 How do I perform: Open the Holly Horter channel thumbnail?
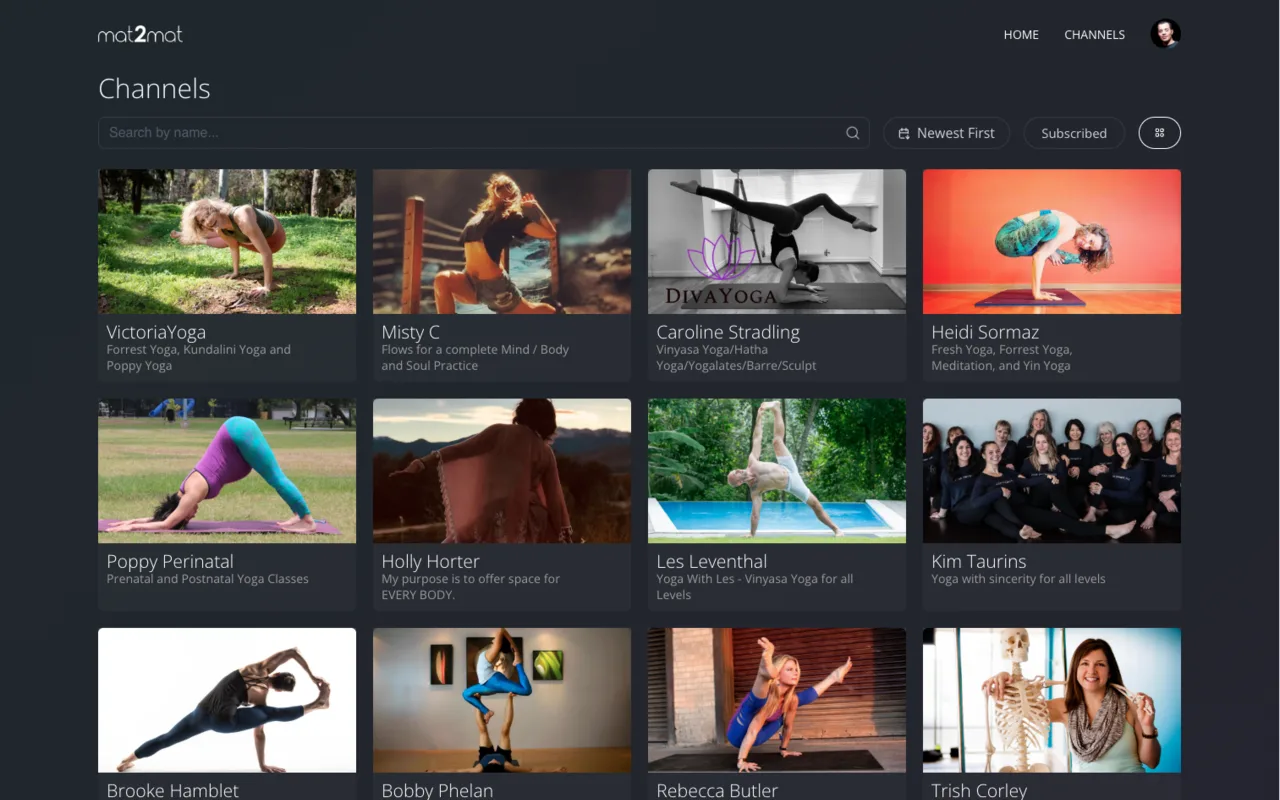click(502, 471)
